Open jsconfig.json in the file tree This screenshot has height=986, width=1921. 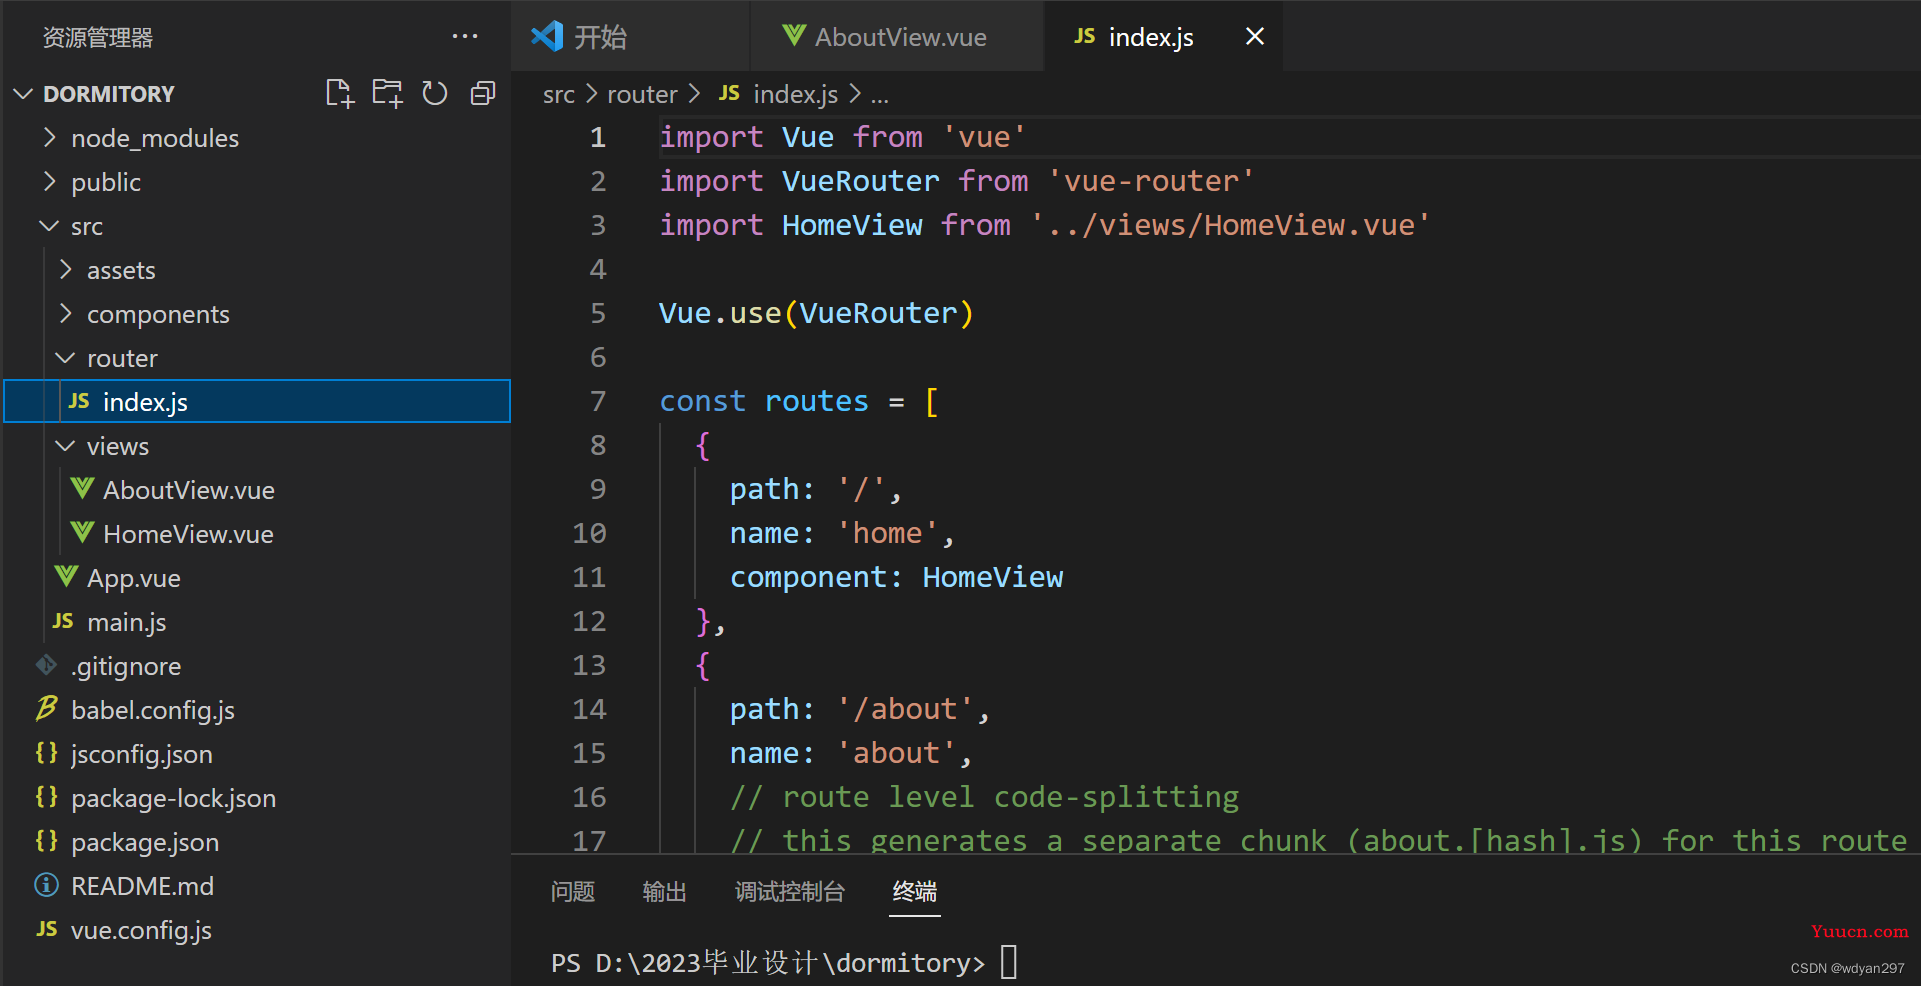click(257, 754)
